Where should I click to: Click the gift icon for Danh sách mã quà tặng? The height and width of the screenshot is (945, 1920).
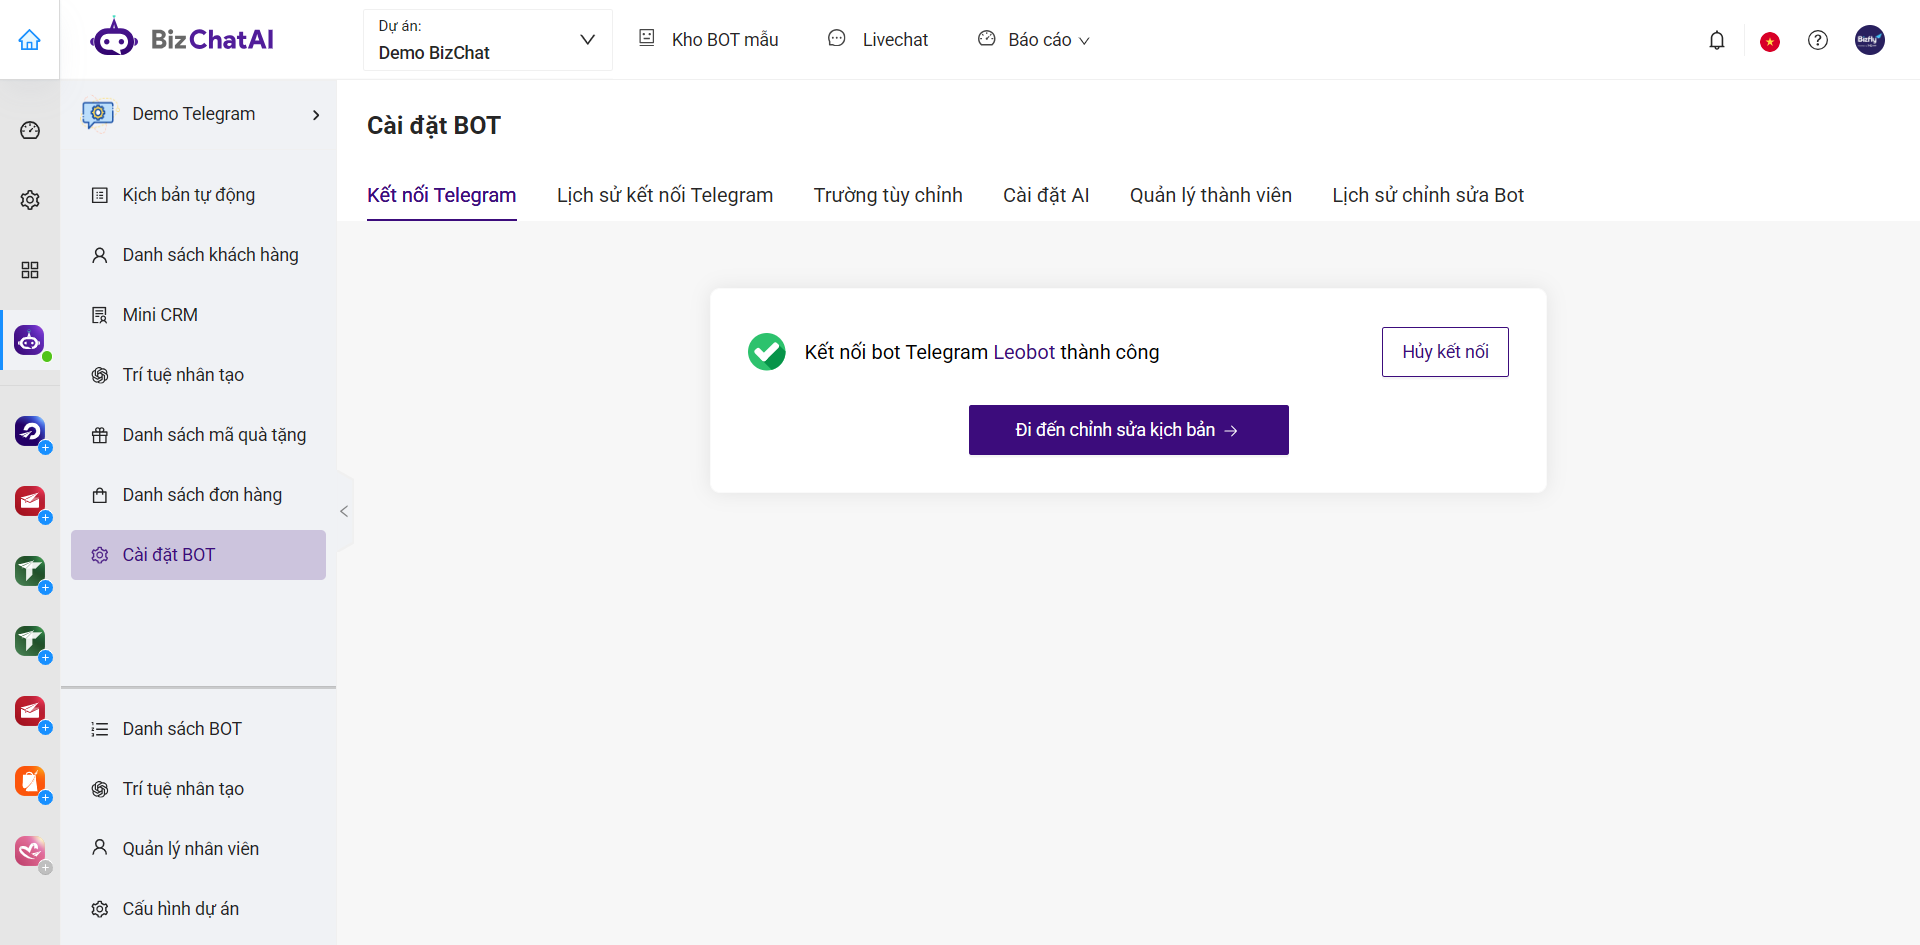tap(100, 435)
